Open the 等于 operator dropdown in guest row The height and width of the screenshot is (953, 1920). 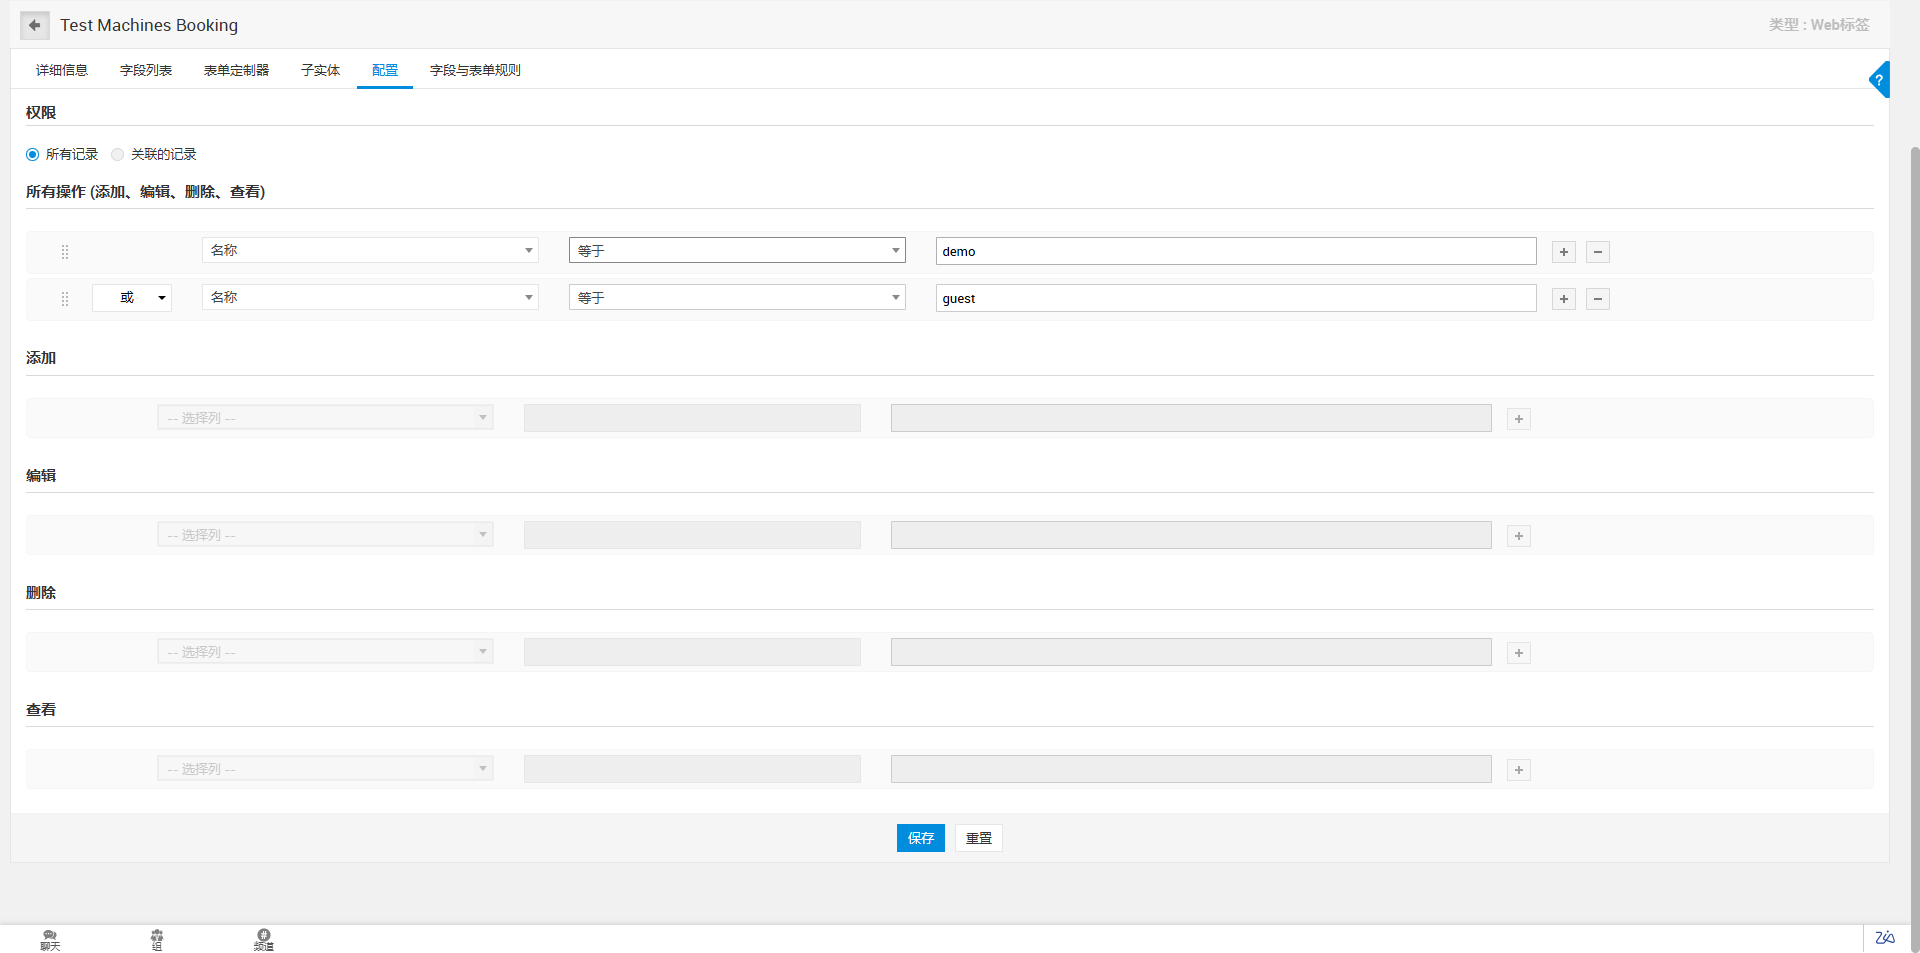coord(737,298)
